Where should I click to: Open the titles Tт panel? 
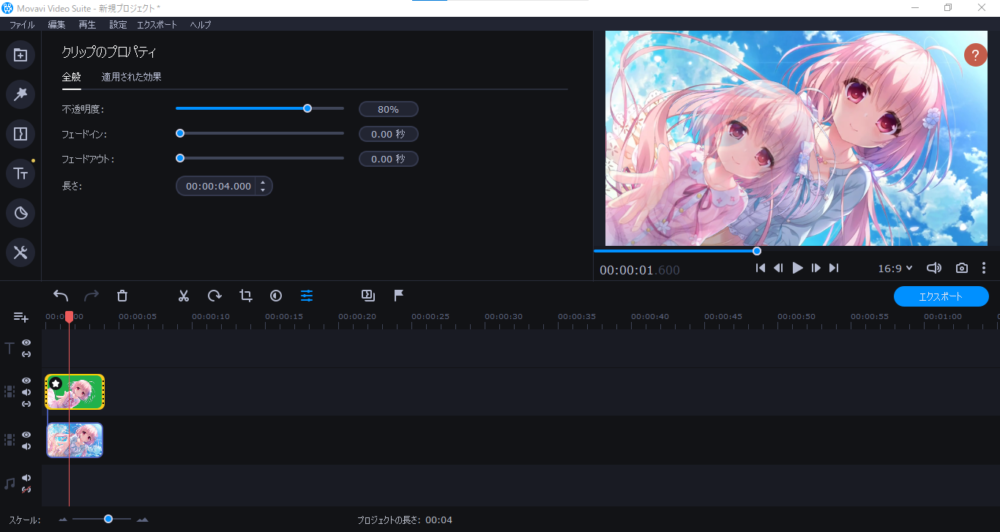(x=20, y=174)
